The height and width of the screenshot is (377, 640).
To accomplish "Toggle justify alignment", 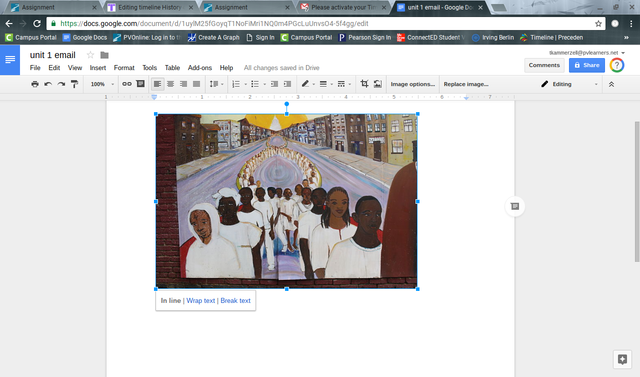I will [x=196, y=84].
